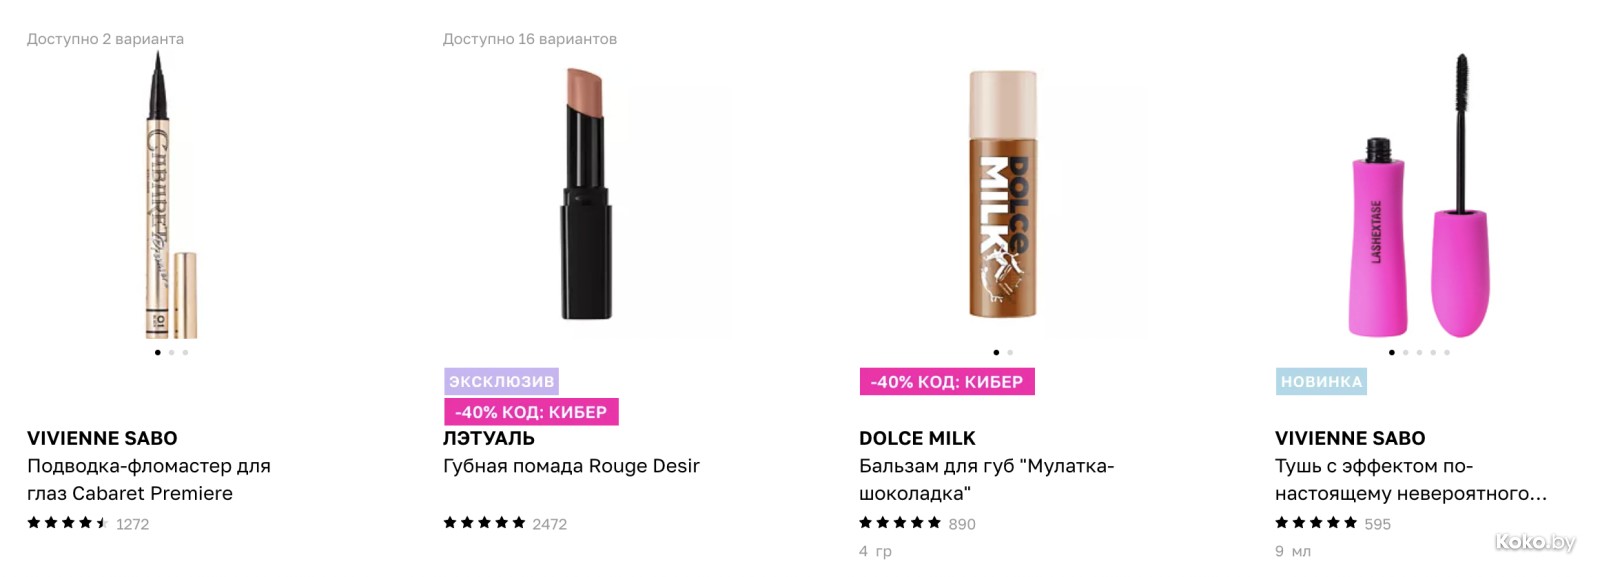This screenshot has width=1600, height=577.
Task: Open 'Бальзам для губ Мулатка-шоколадка' title
Action: 986,479
